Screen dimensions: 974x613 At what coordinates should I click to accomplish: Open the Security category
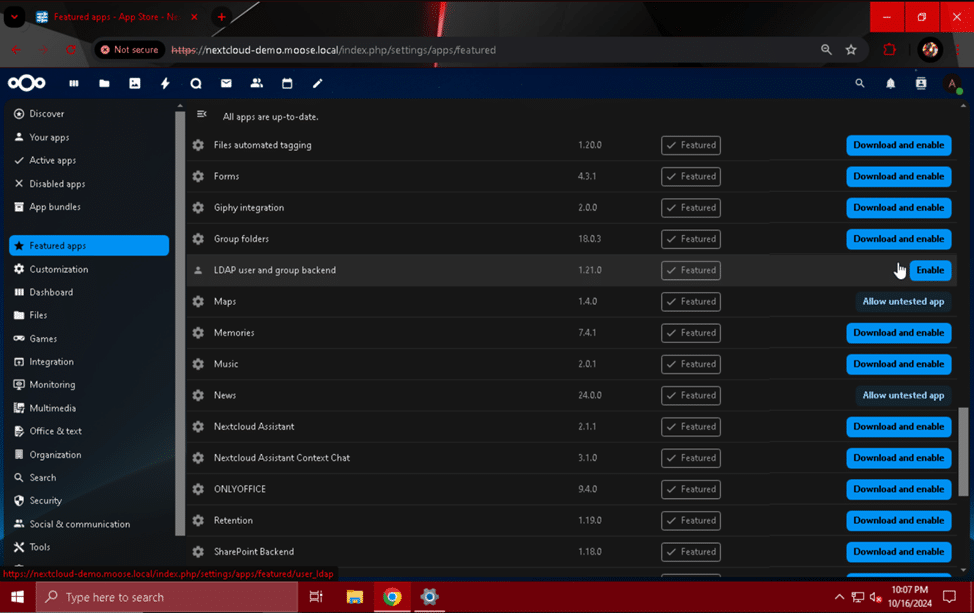tap(89, 501)
